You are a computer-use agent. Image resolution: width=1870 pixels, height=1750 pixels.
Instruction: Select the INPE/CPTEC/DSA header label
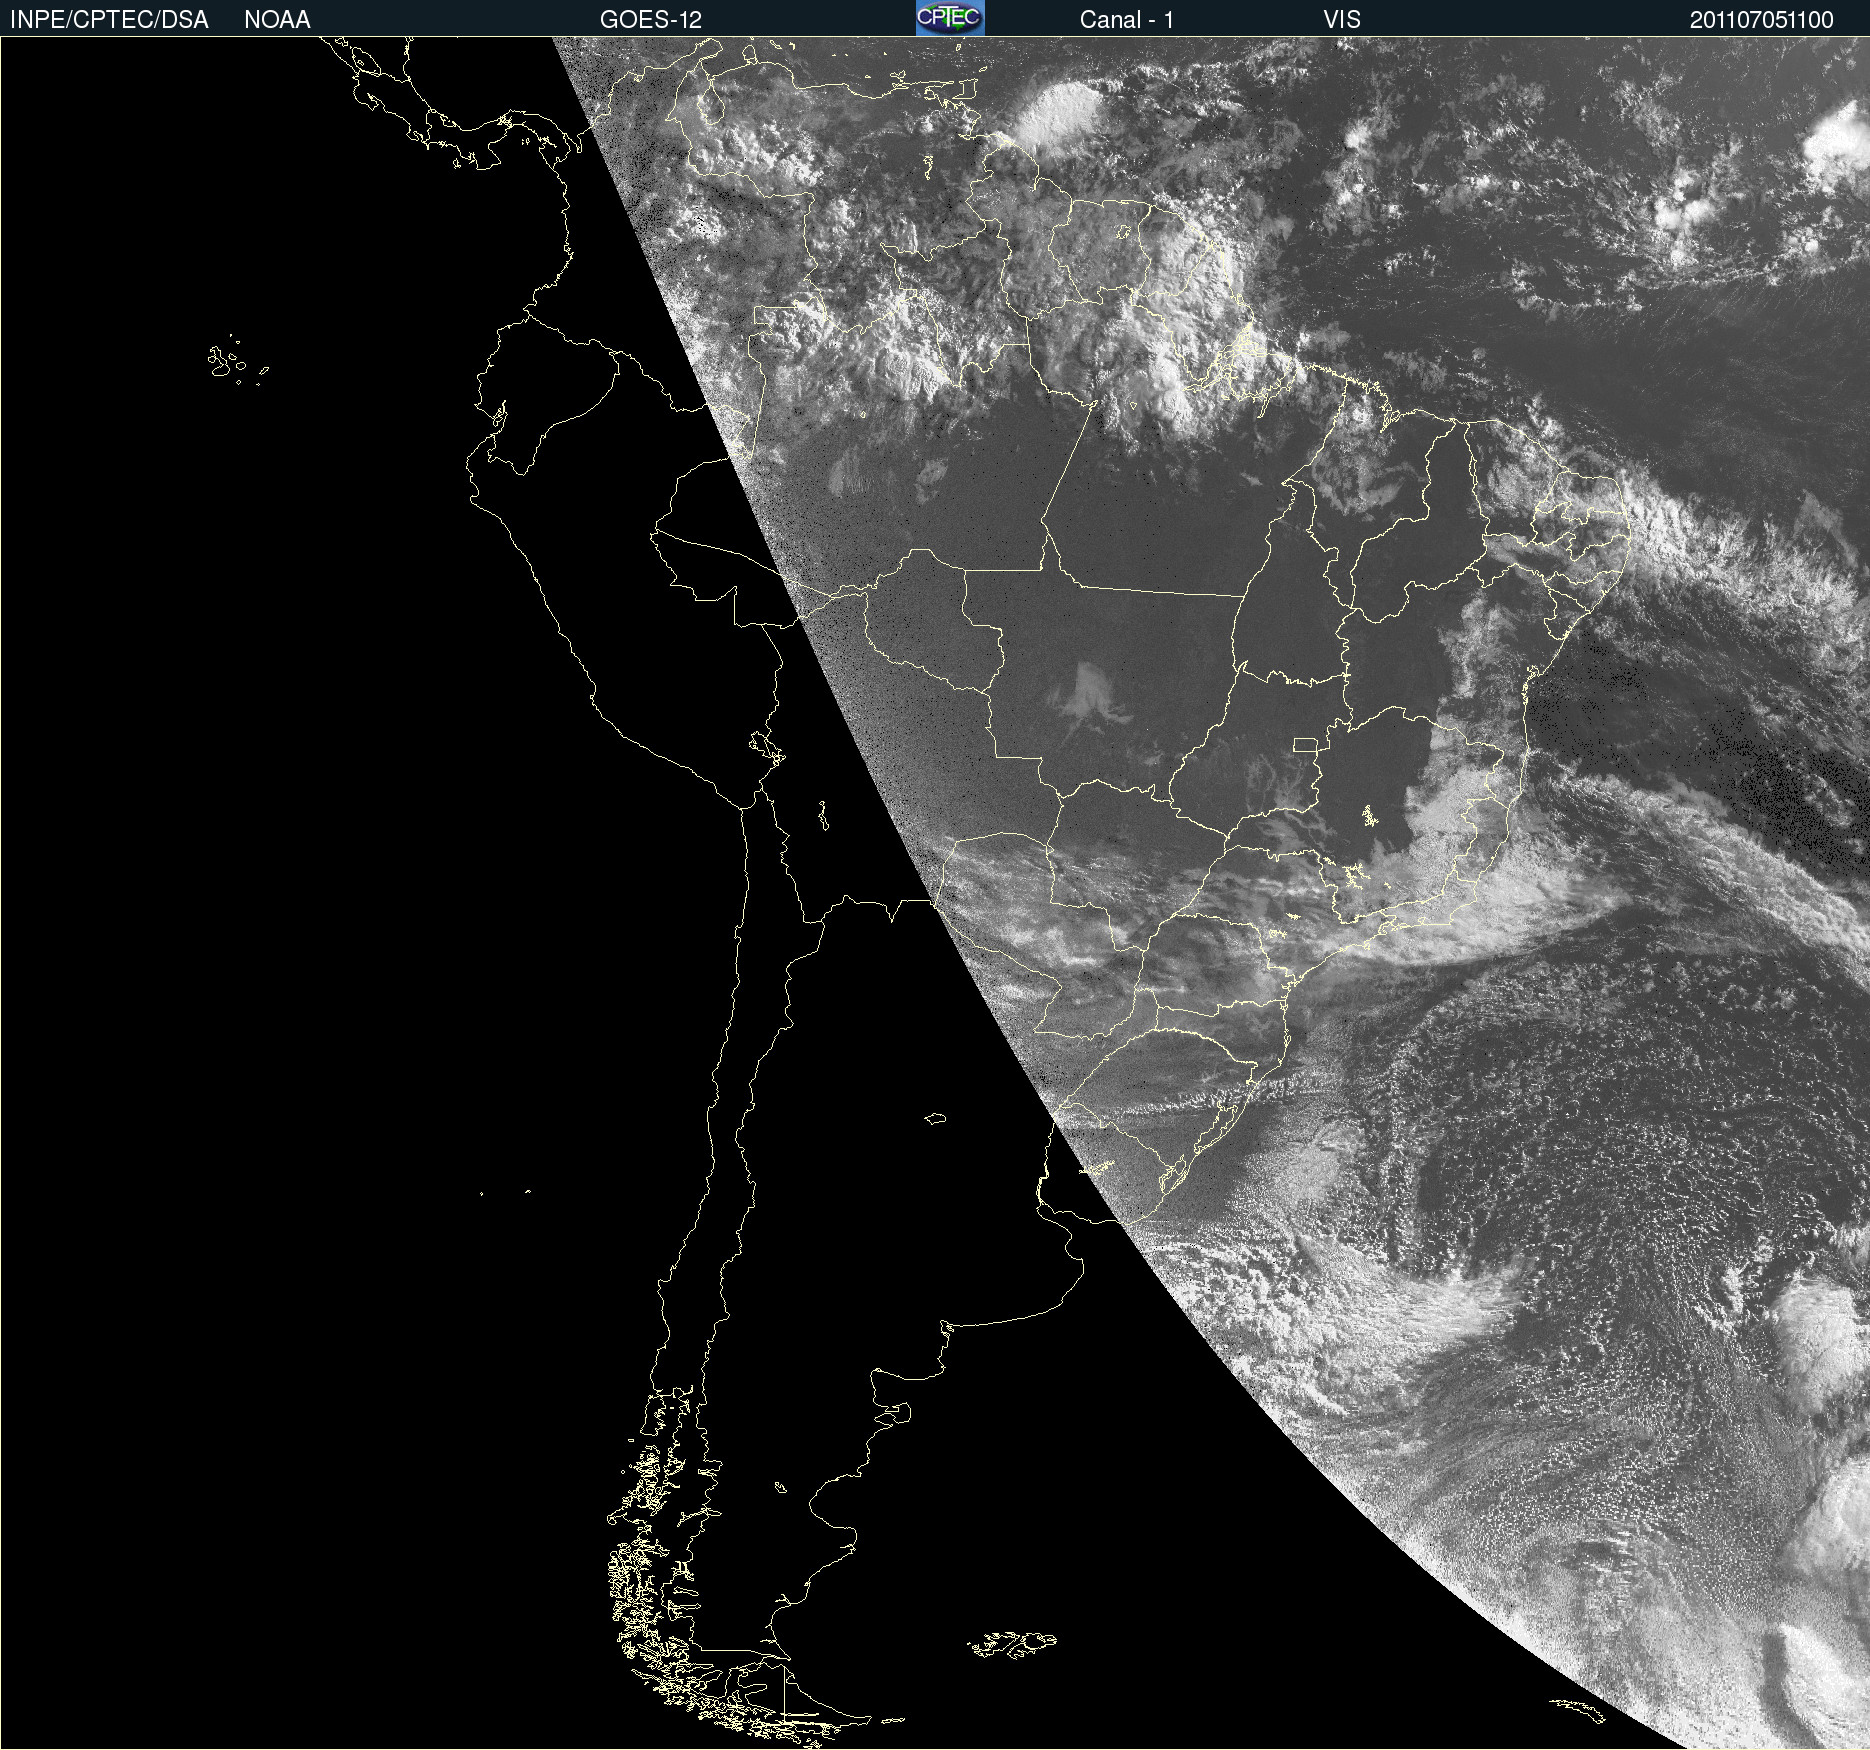pos(109,20)
